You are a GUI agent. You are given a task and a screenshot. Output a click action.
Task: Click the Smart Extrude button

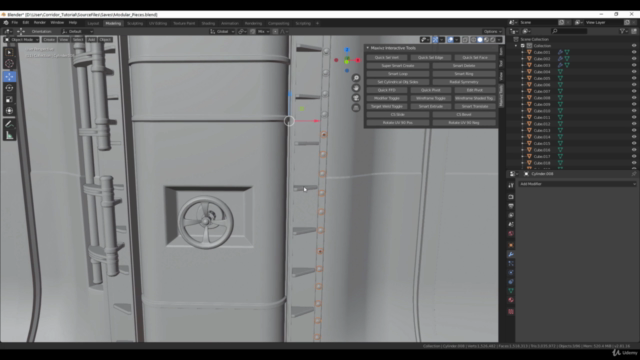tap(431, 107)
